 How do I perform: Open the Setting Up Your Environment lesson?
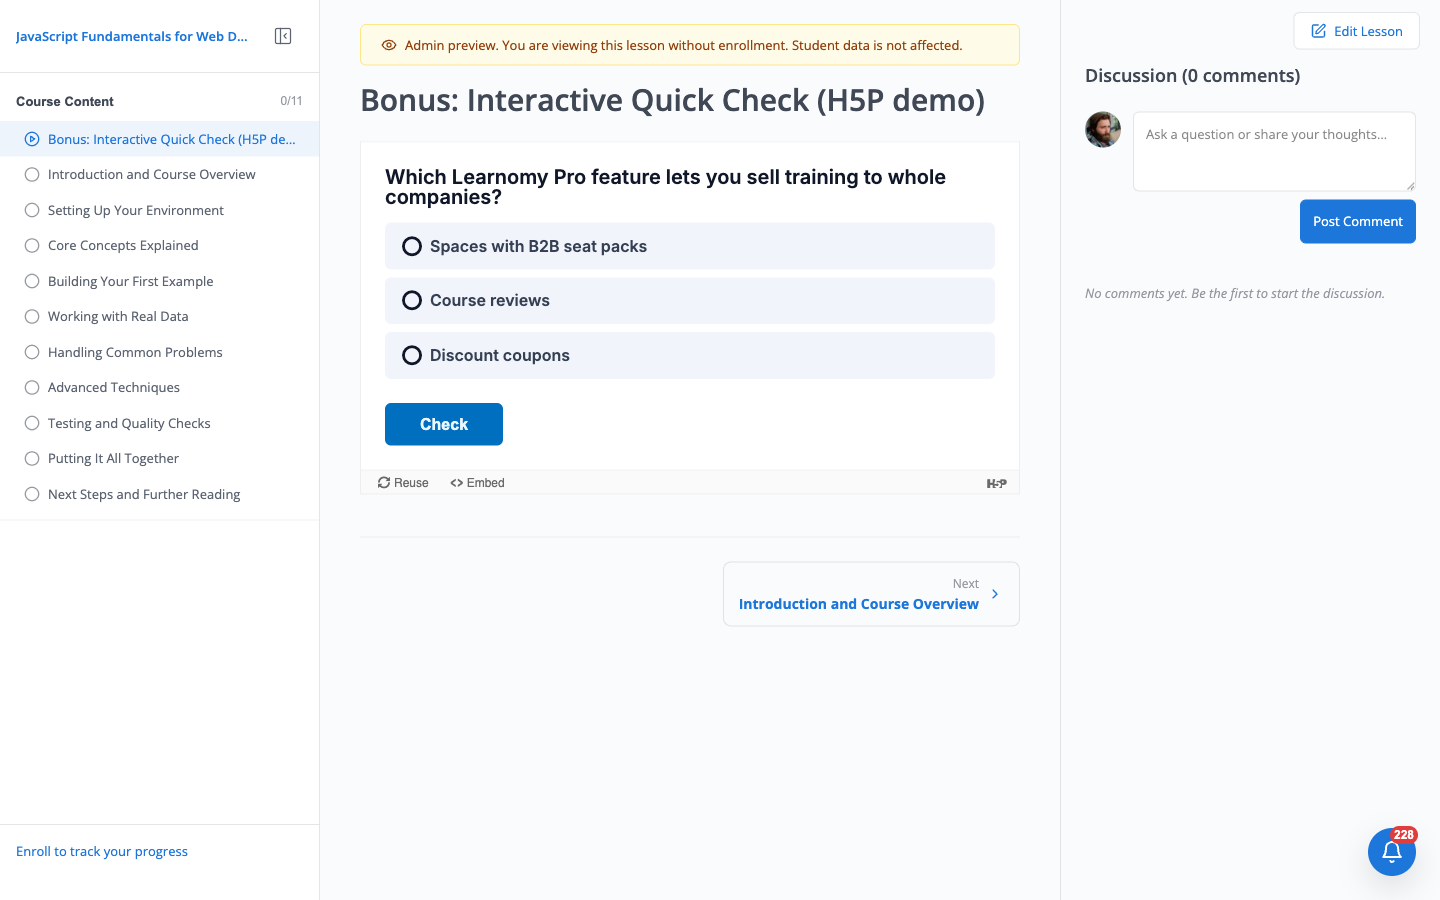(x=160, y=210)
